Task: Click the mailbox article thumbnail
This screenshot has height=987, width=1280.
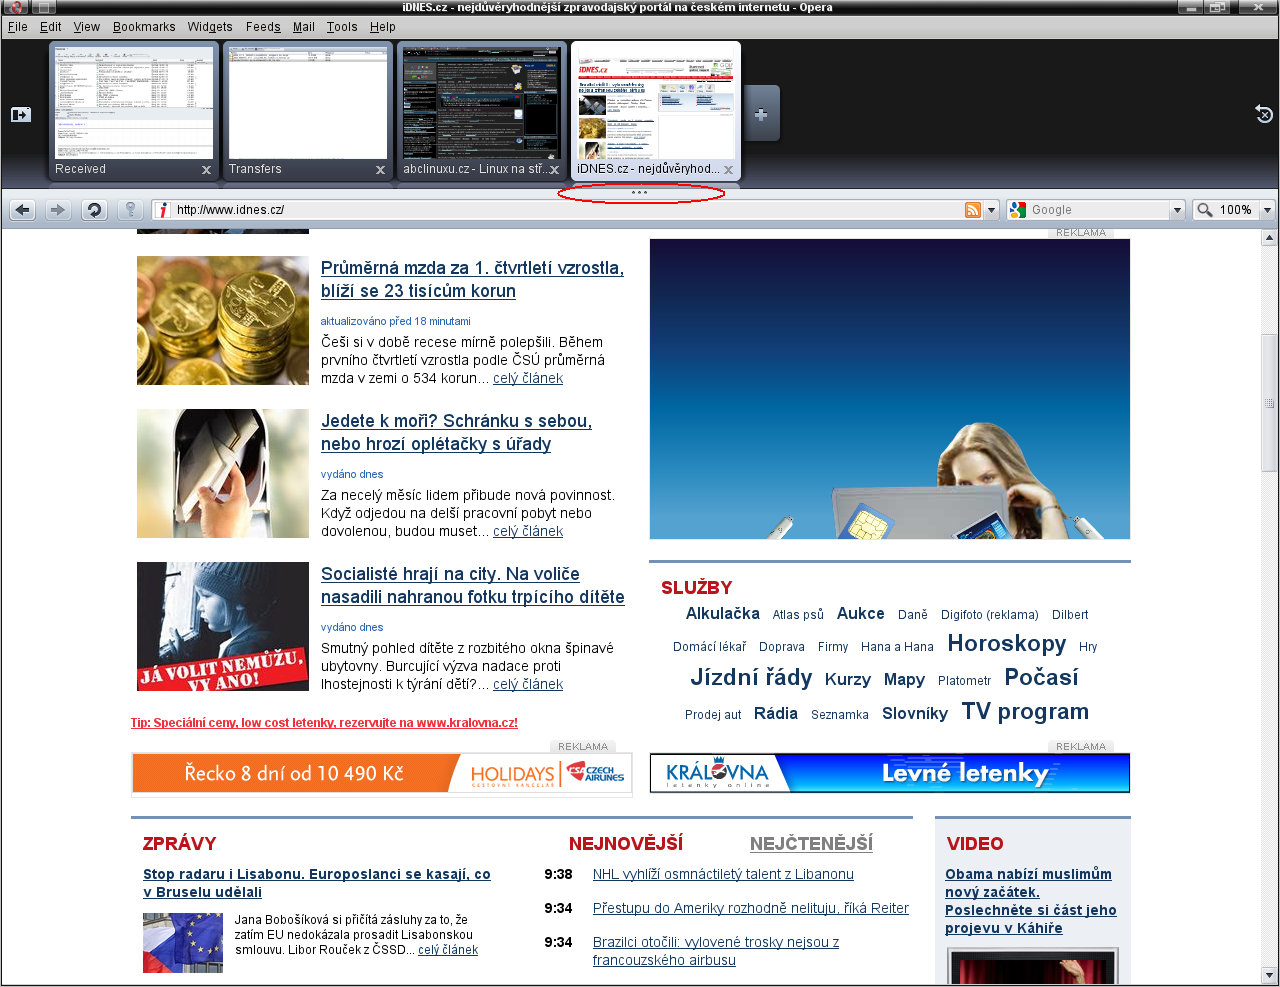Action: pos(223,474)
